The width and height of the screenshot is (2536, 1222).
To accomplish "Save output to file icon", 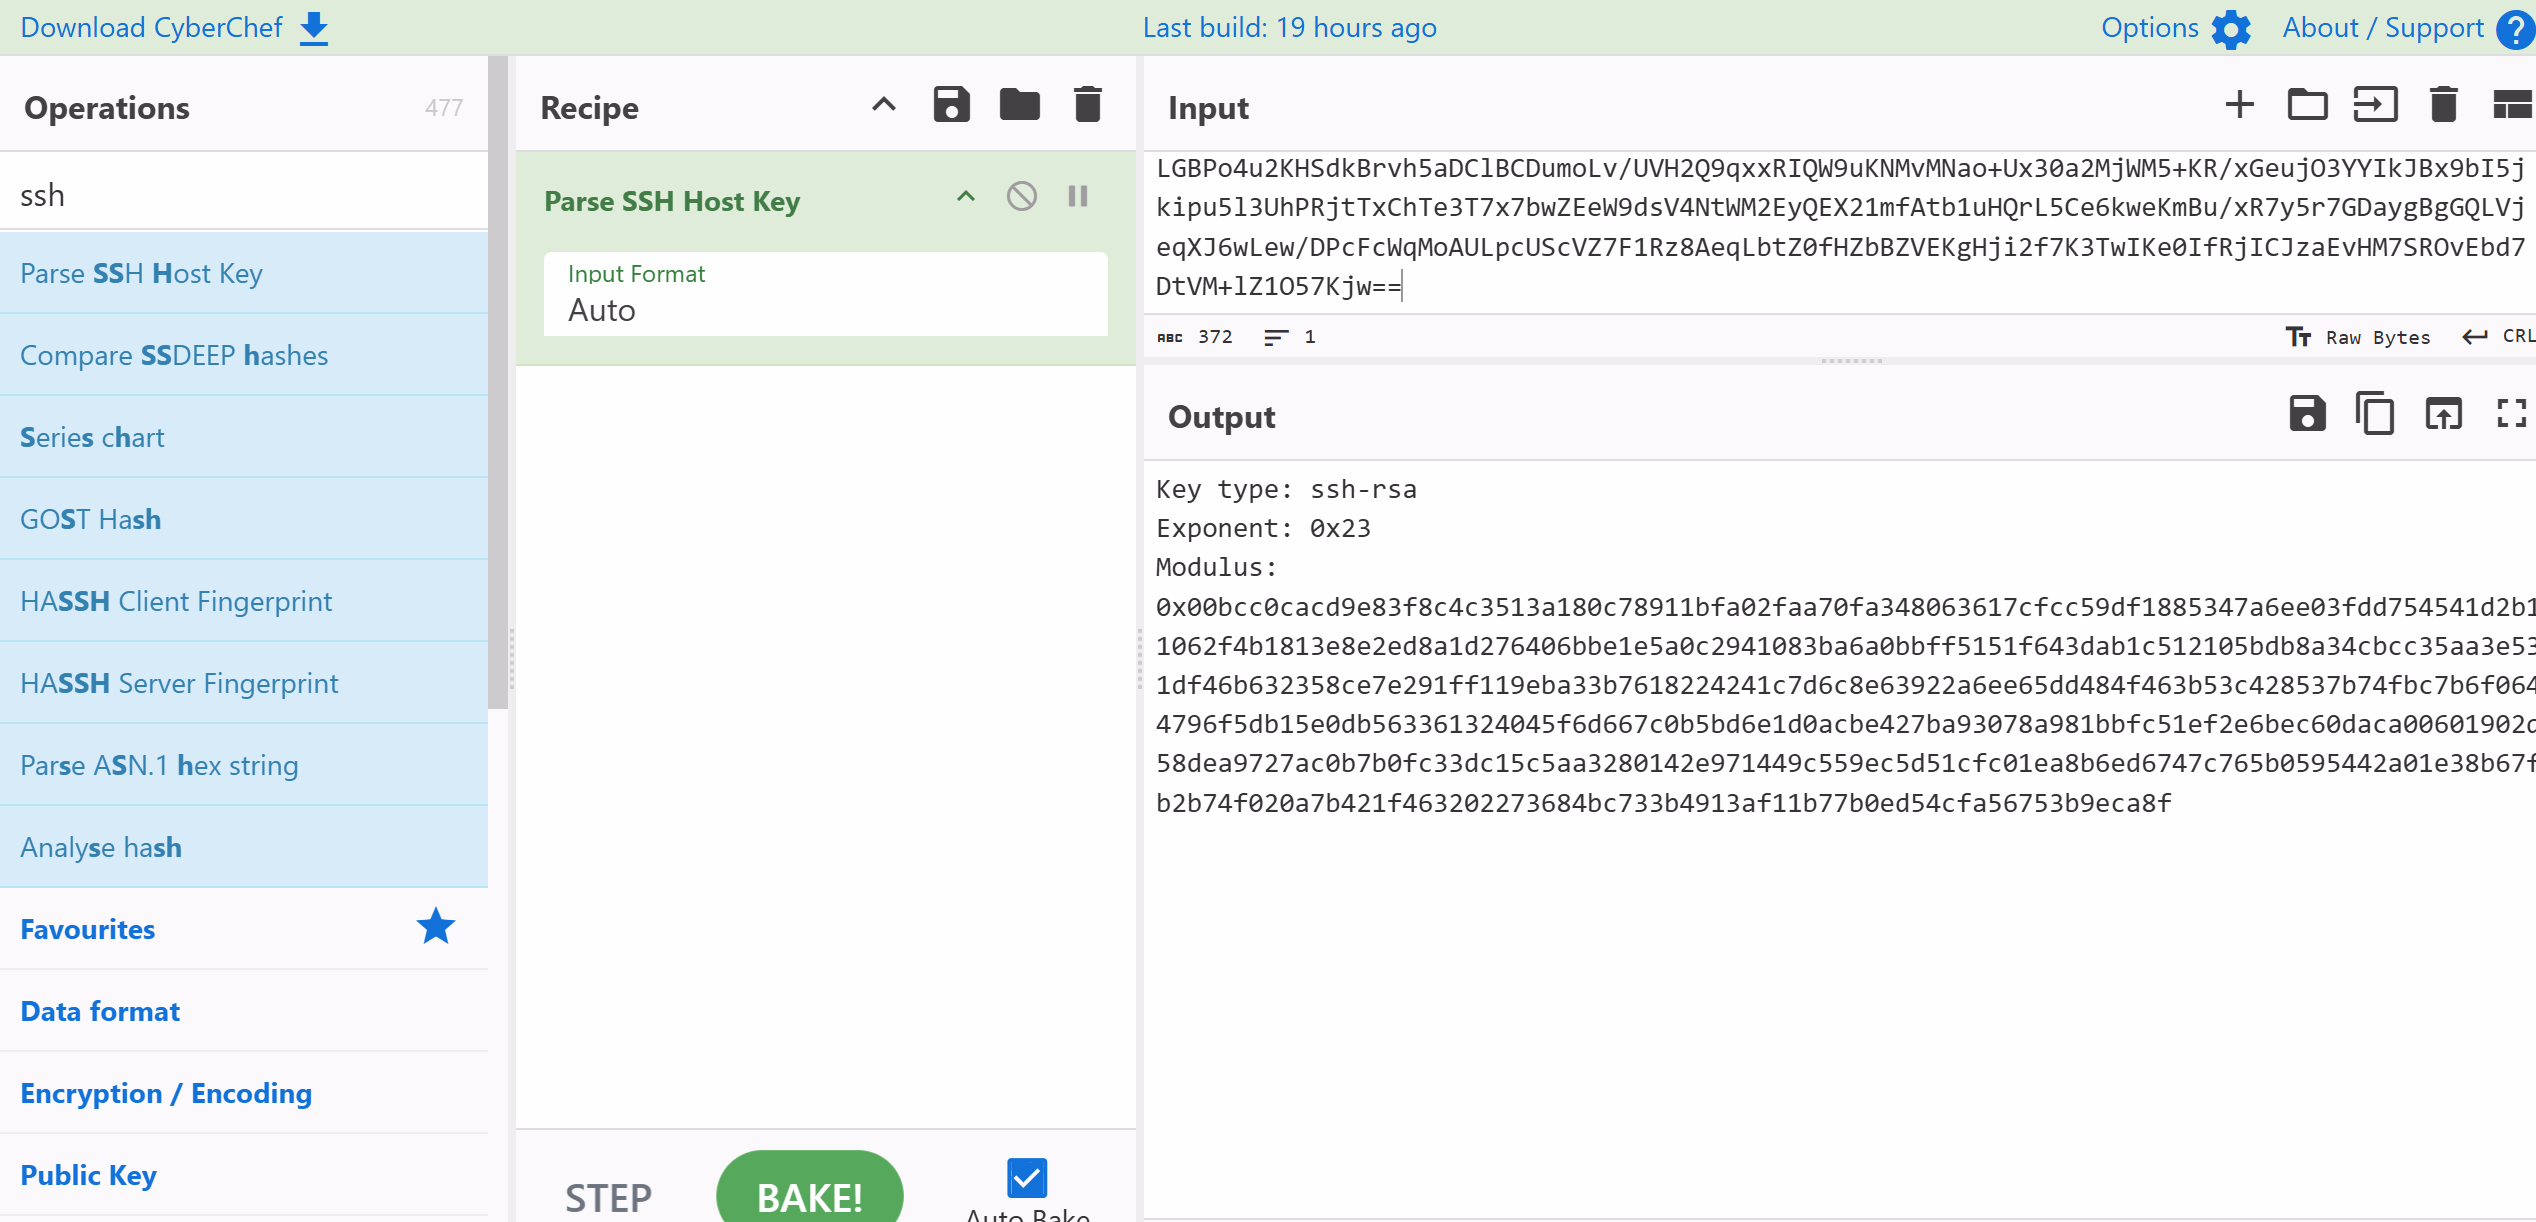I will point(2307,414).
